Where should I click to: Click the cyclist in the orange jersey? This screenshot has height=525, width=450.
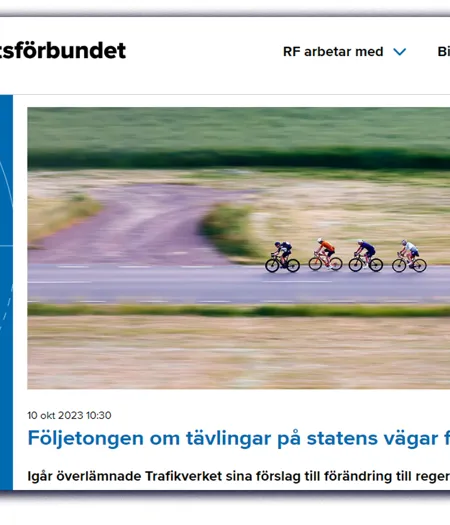click(325, 254)
